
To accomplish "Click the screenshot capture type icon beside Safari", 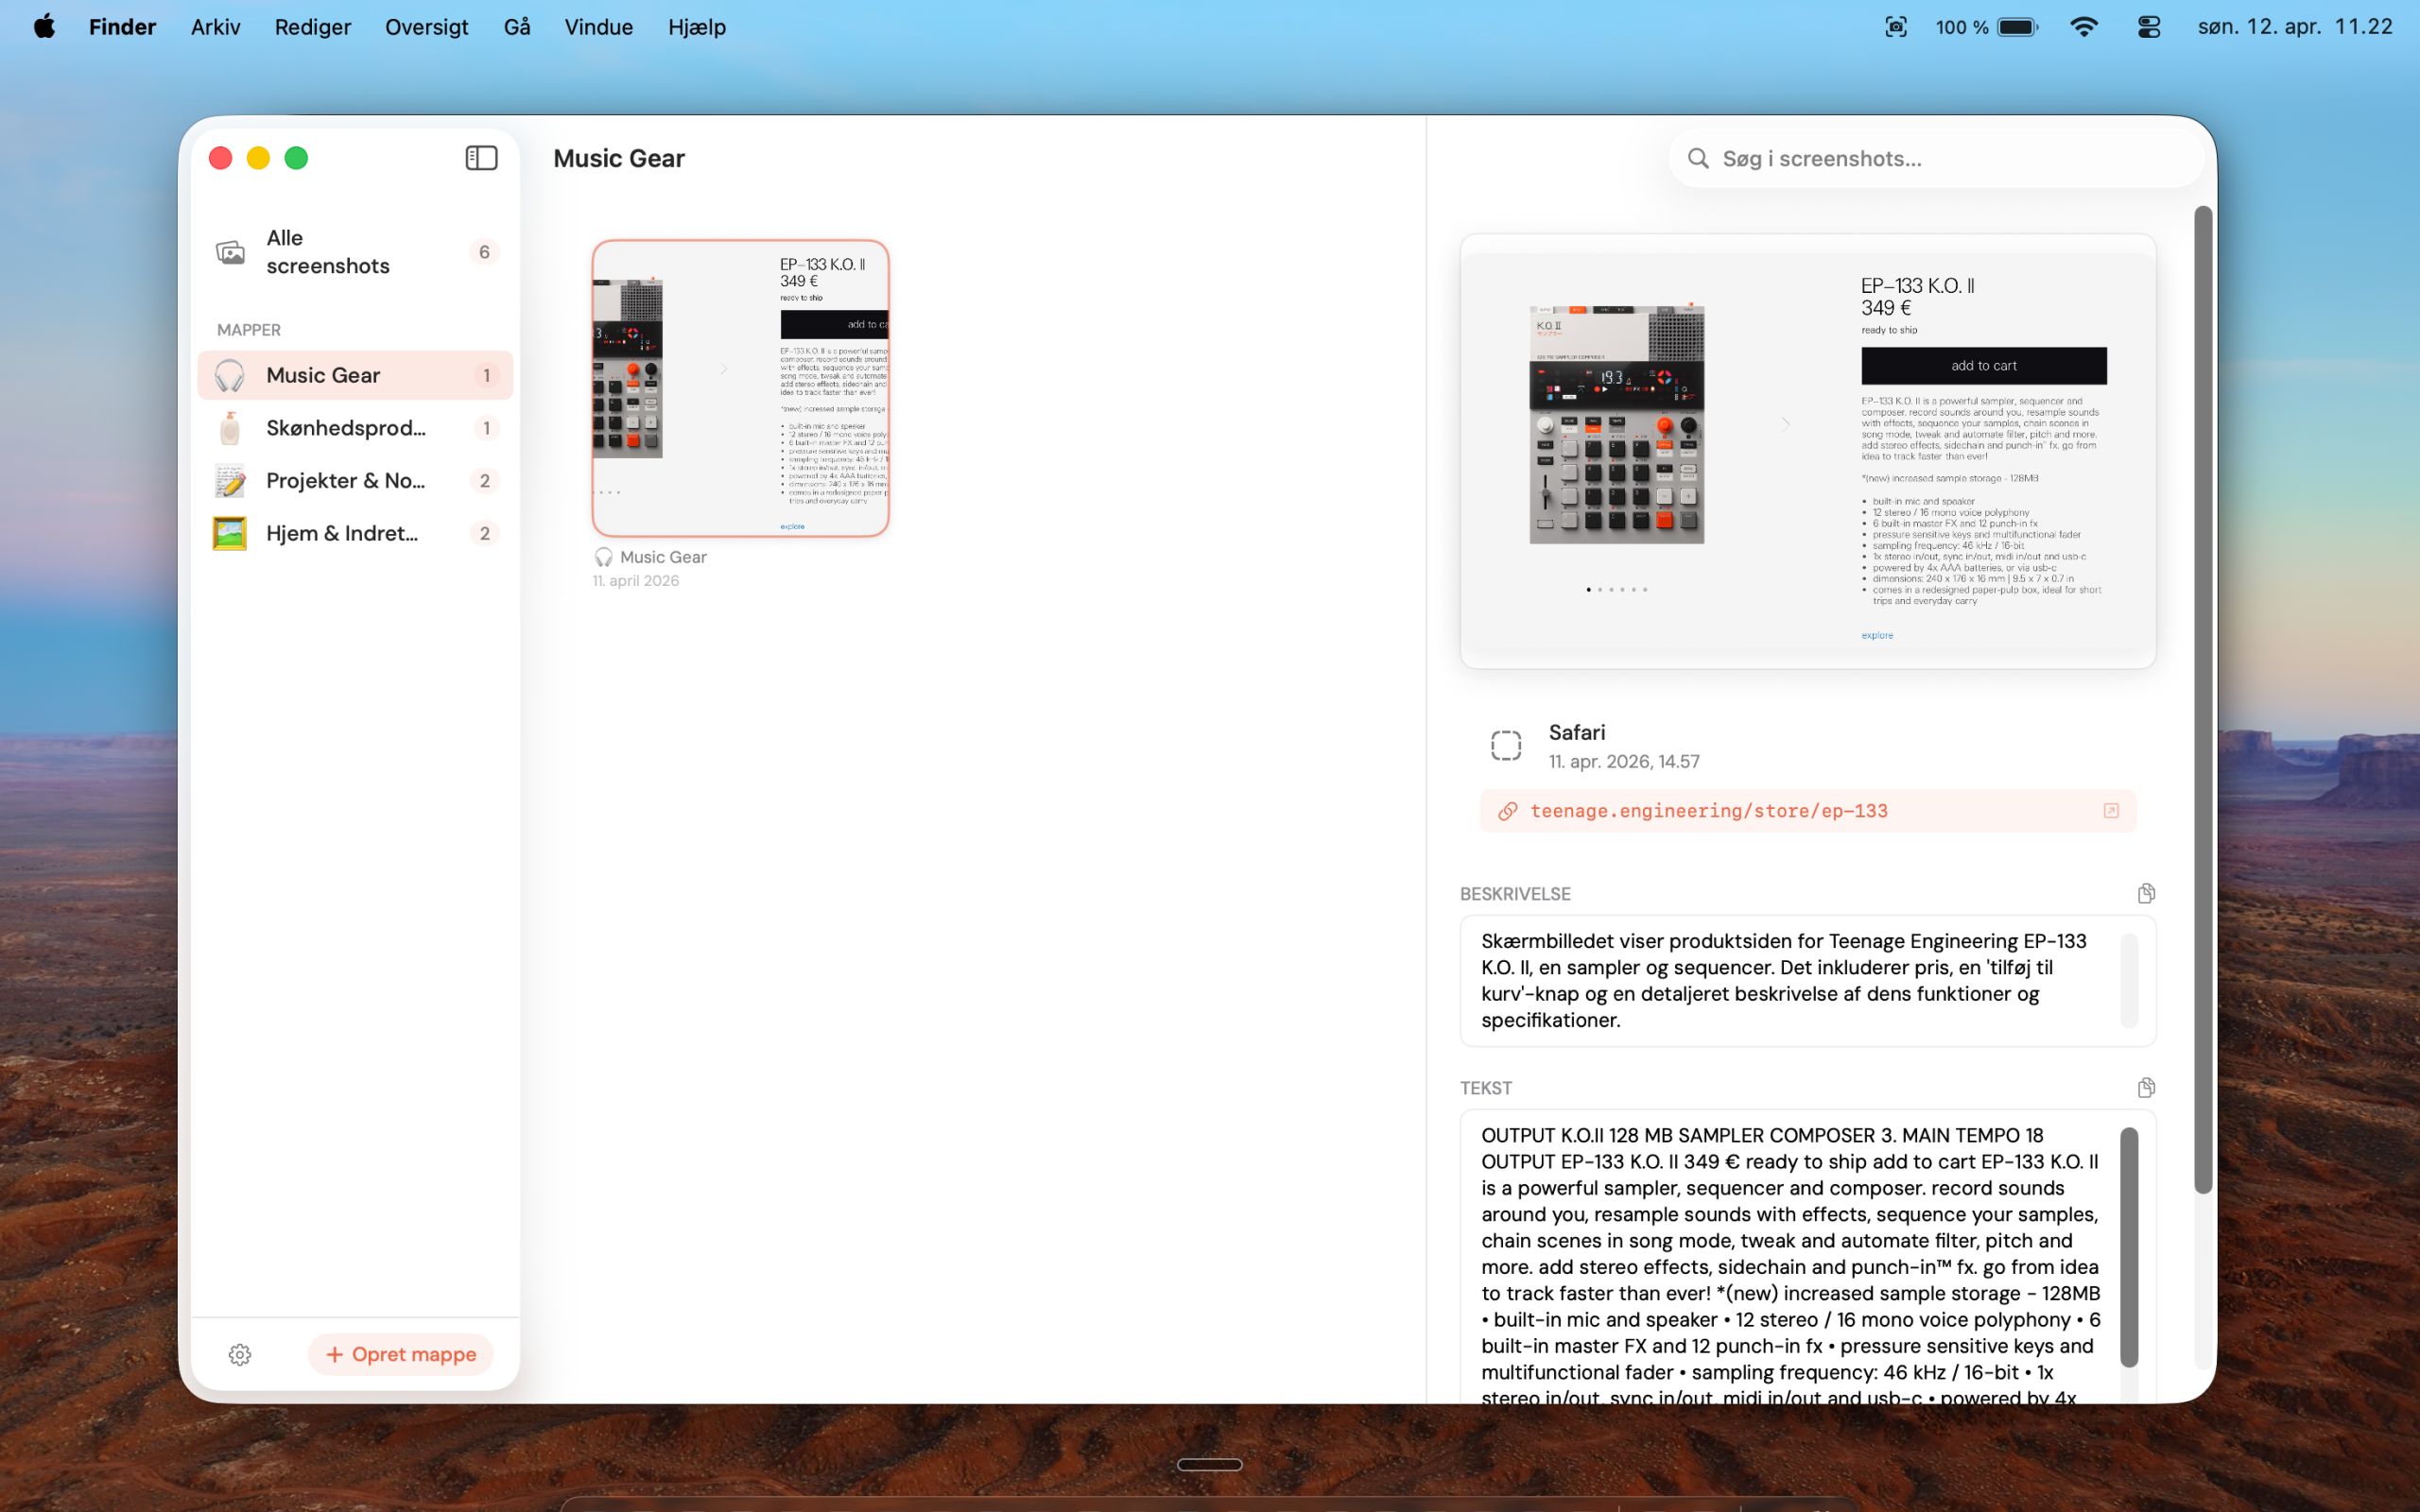I will click(1505, 745).
